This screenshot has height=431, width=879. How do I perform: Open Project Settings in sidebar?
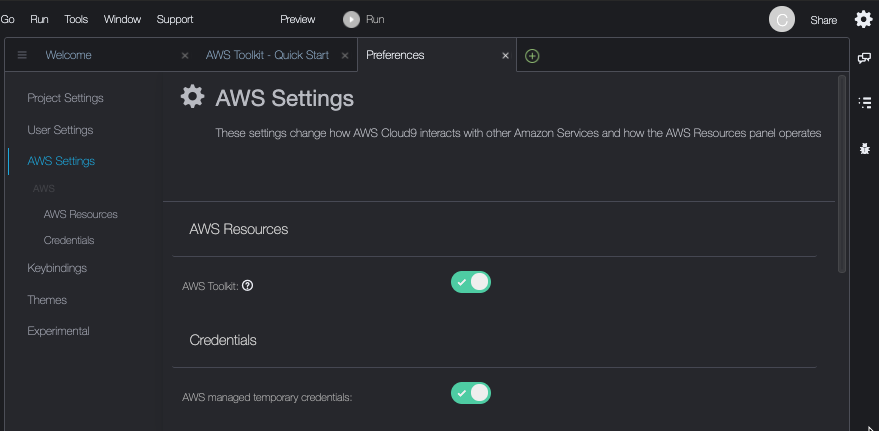pyautogui.click(x=66, y=98)
